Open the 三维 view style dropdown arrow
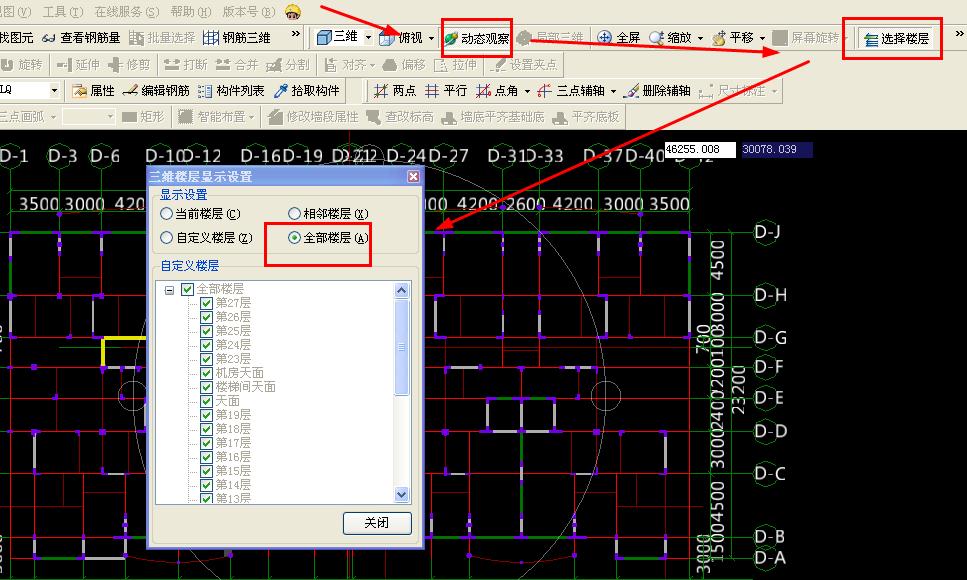 coord(368,38)
